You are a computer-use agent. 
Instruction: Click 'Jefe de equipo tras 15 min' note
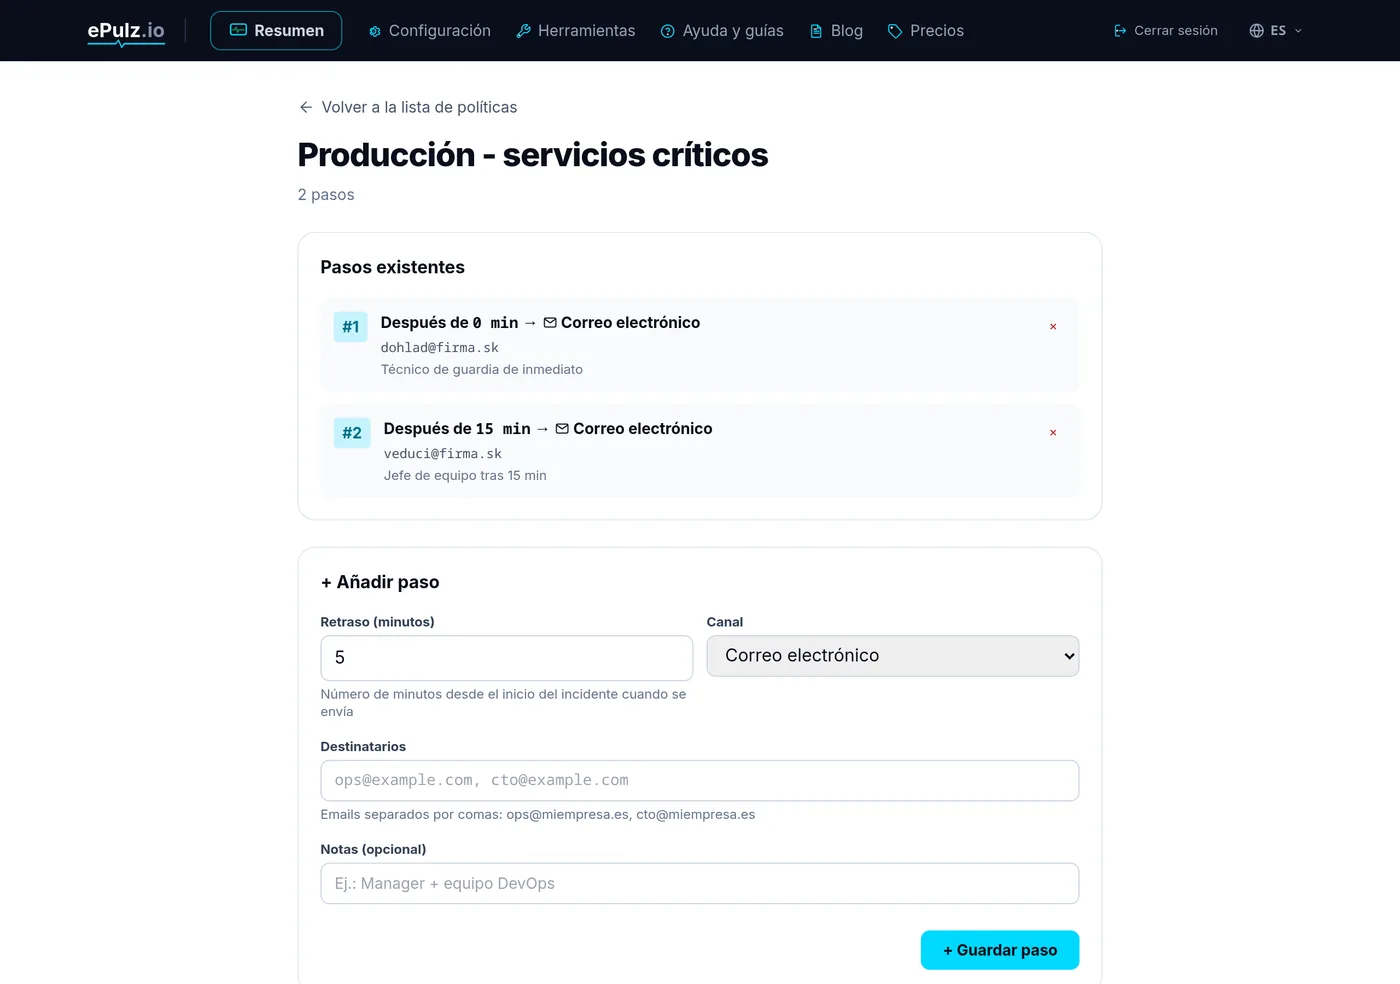[465, 476]
